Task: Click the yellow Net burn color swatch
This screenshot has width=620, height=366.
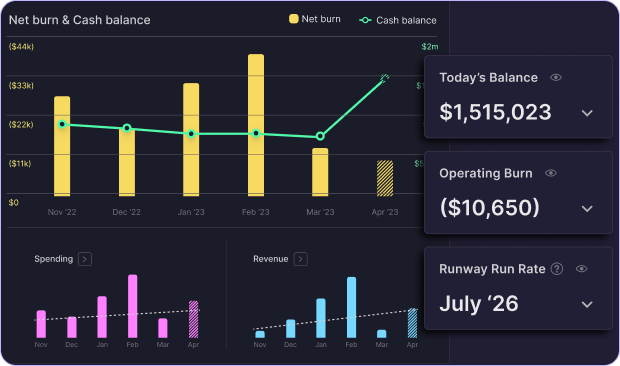Action: pos(293,19)
